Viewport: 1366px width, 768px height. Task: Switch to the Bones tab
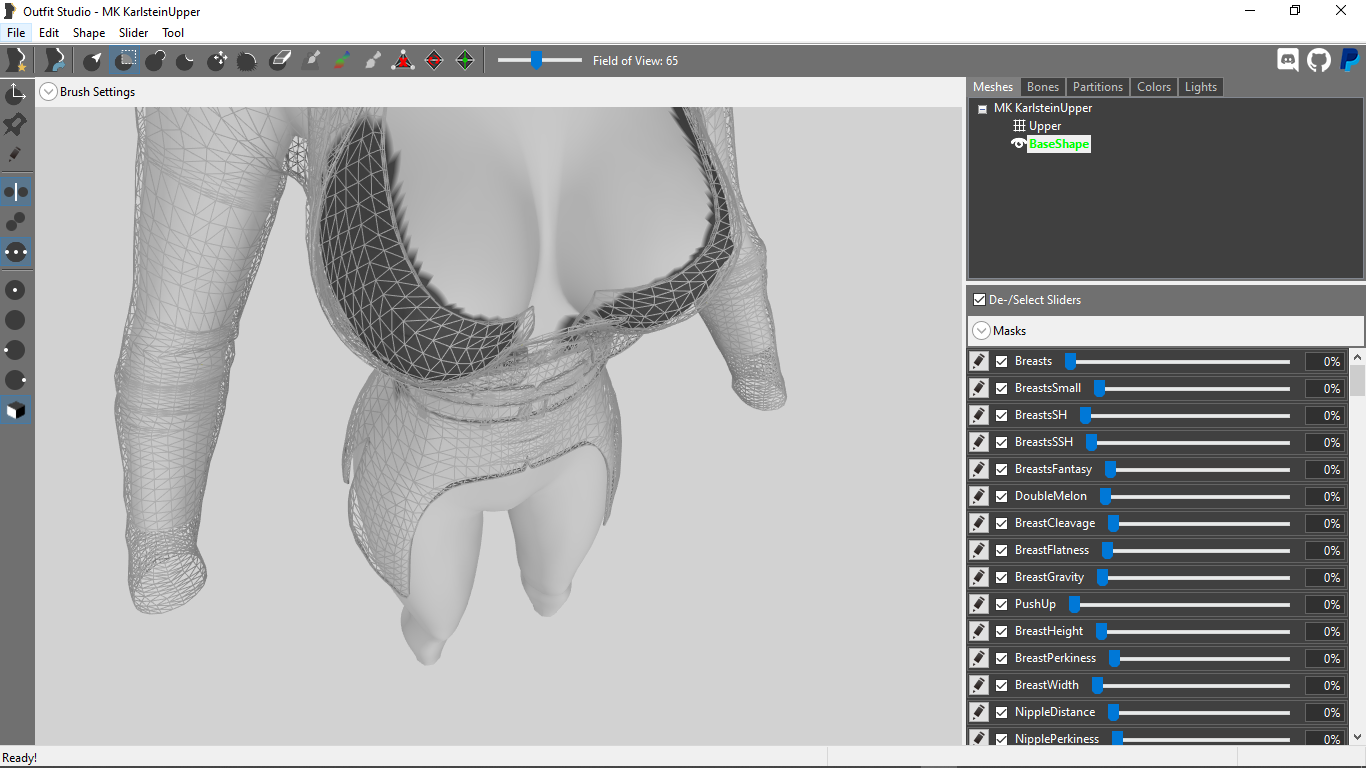[x=1043, y=87]
